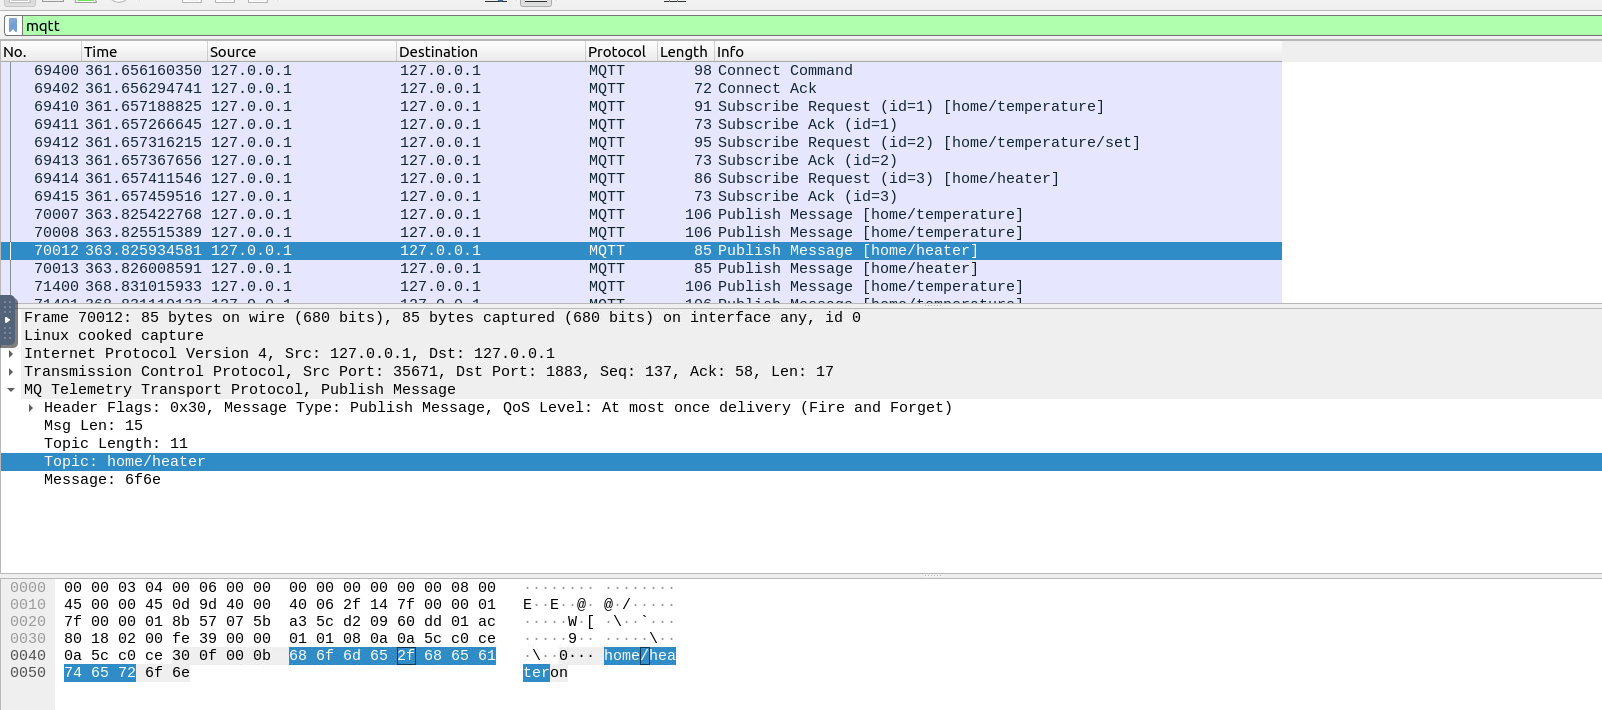Open the side panel arrow handle
This screenshot has width=1602, height=710.
[x=8, y=320]
